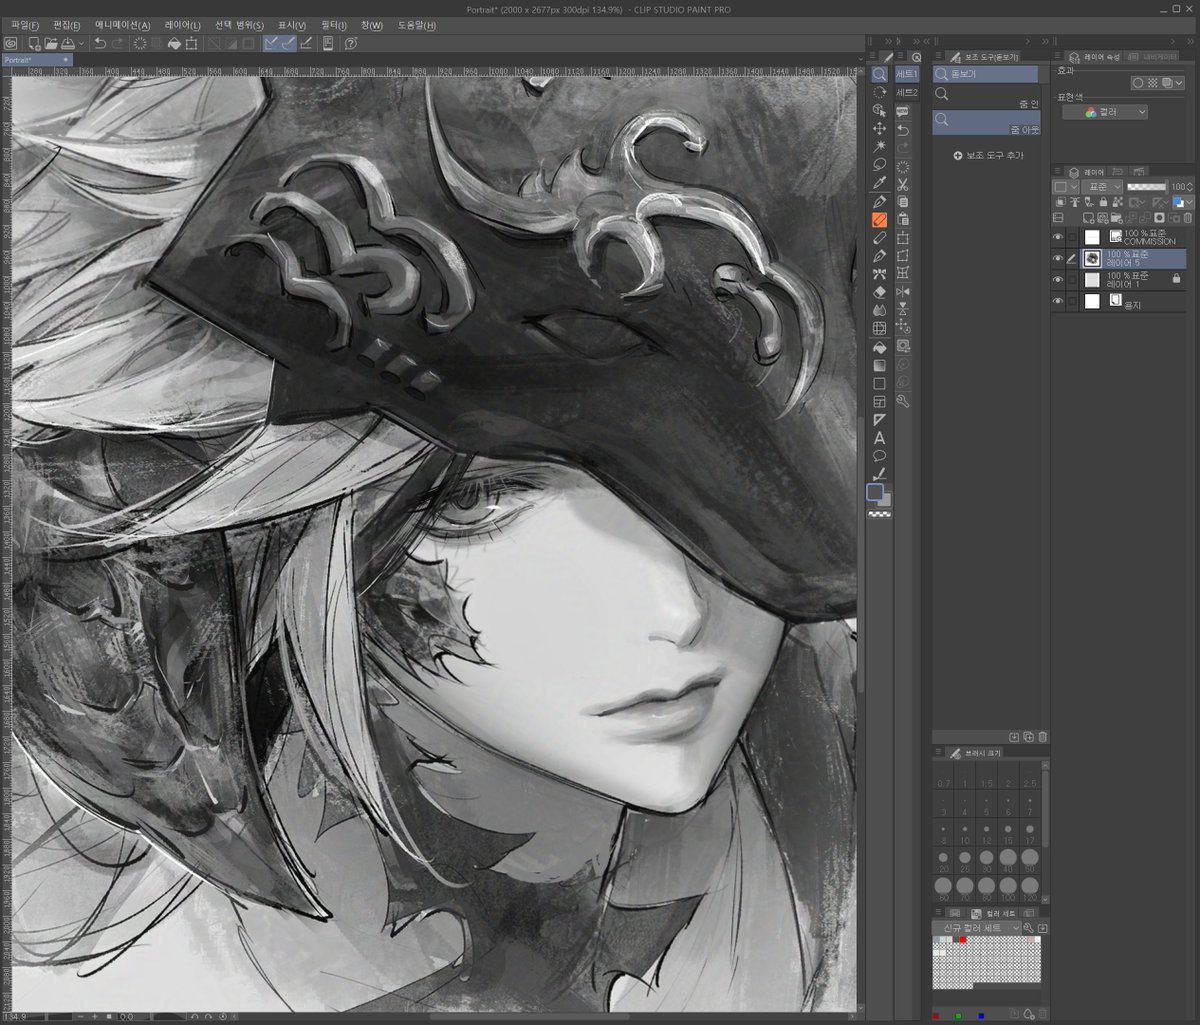Click the layer opacity stepper arrows
The height and width of the screenshot is (1025, 1200).
(x=1190, y=187)
